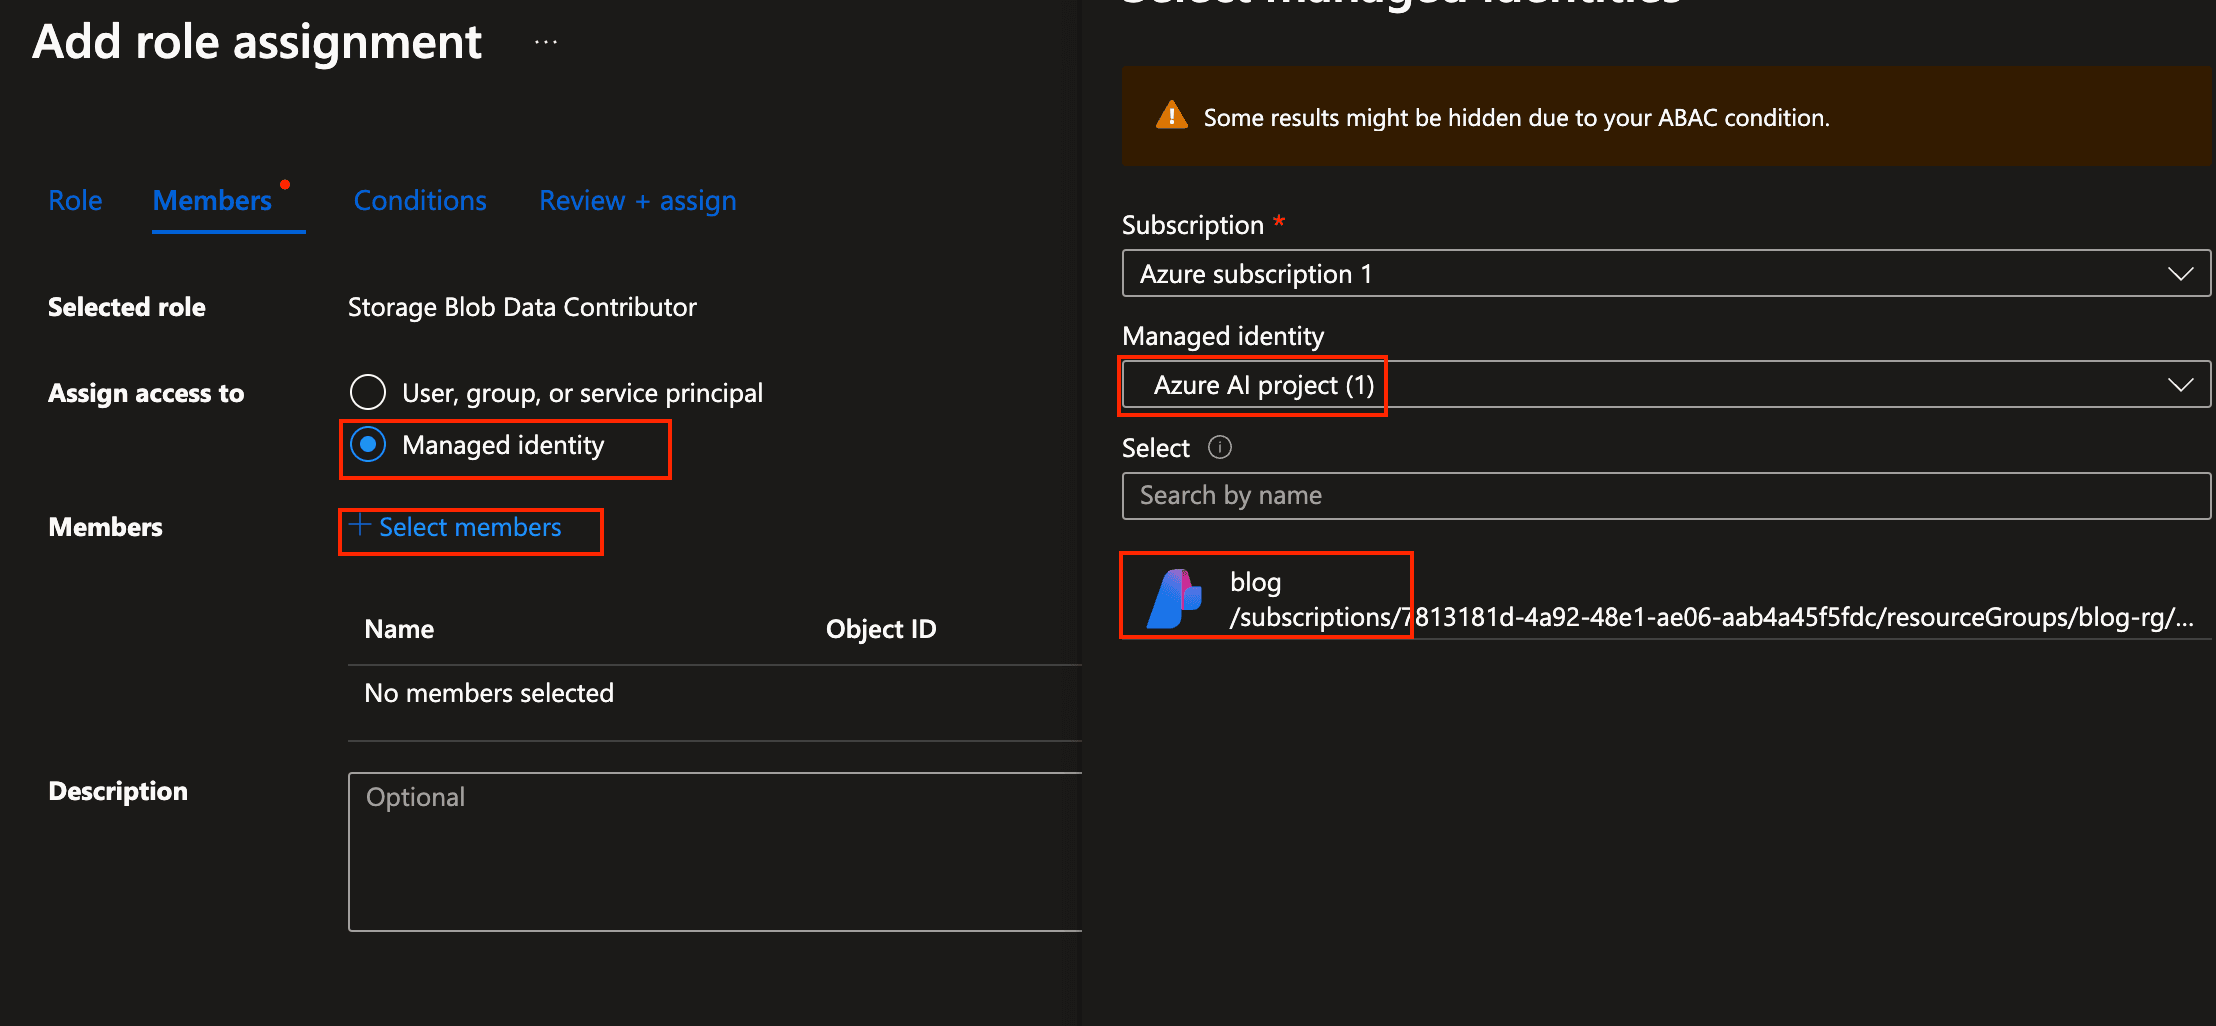The width and height of the screenshot is (2216, 1026).
Task: Click the Object ID column header
Action: [881, 629]
